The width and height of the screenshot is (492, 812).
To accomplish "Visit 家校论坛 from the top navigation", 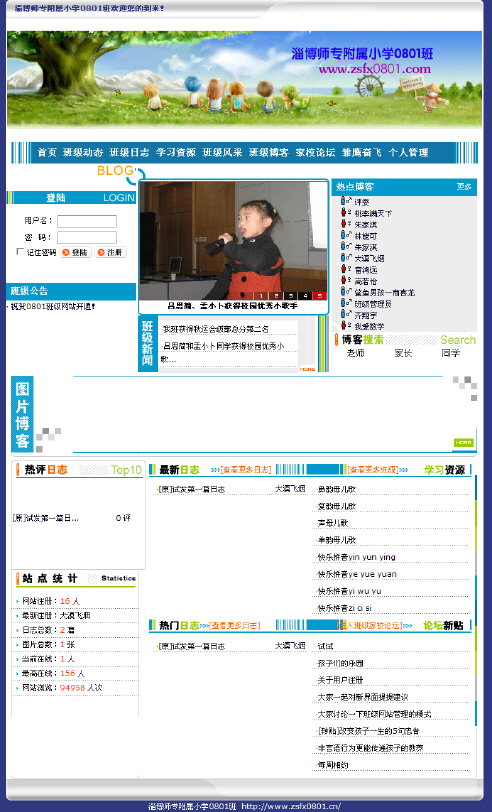I will 315,152.
